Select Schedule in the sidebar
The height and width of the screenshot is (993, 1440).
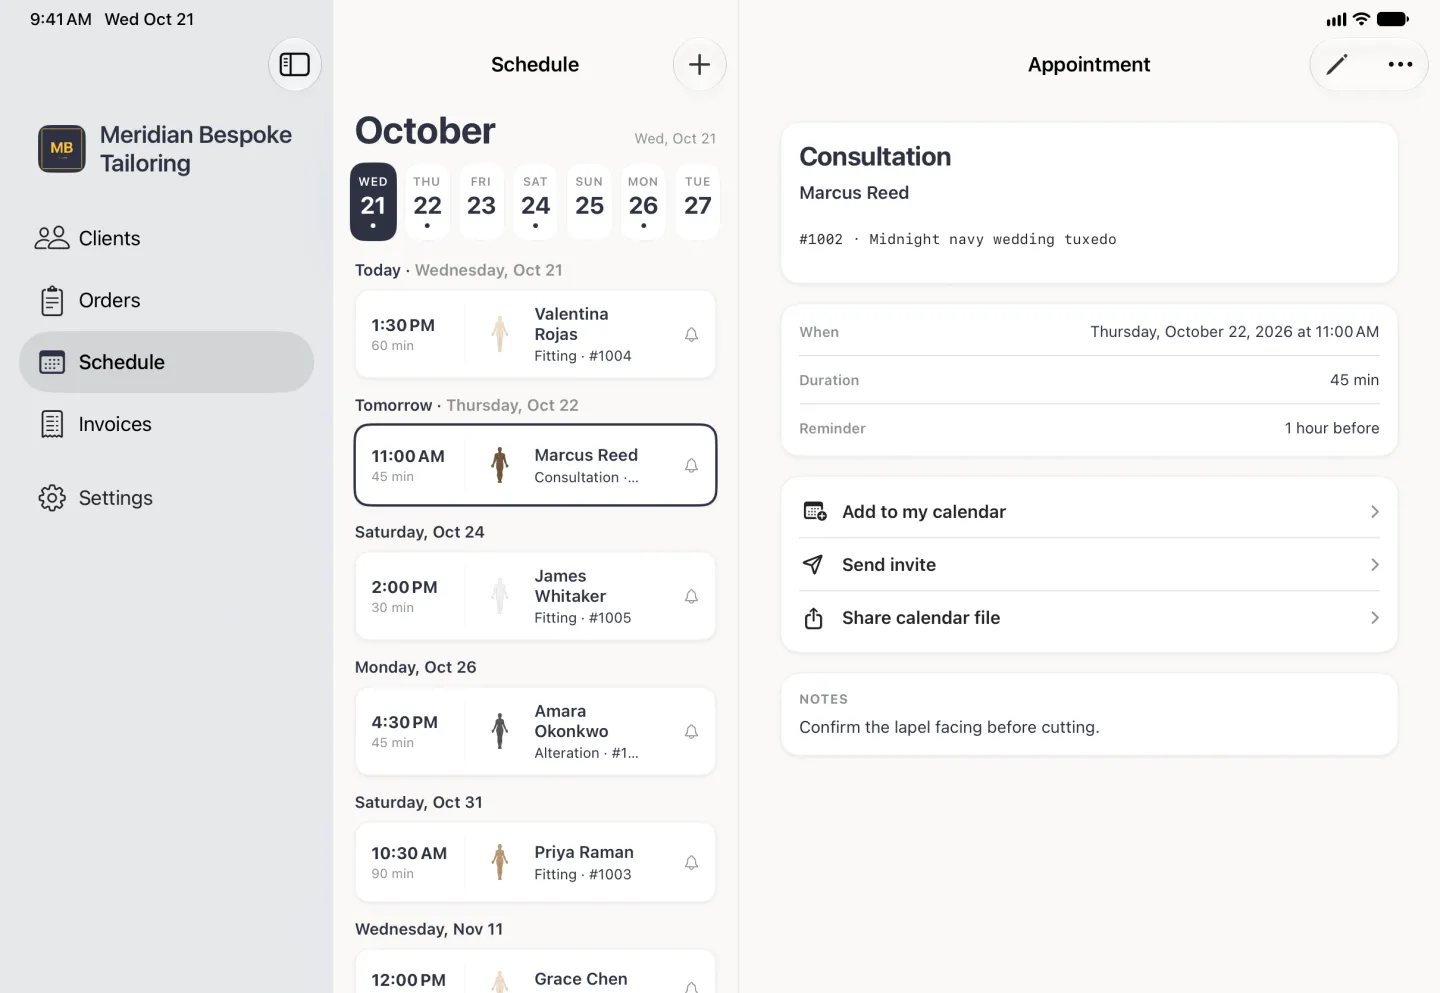click(166, 362)
